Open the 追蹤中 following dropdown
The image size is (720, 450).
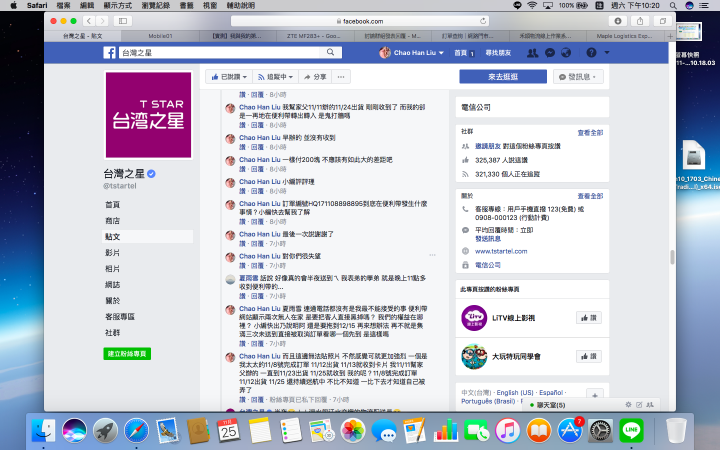click(x=276, y=77)
